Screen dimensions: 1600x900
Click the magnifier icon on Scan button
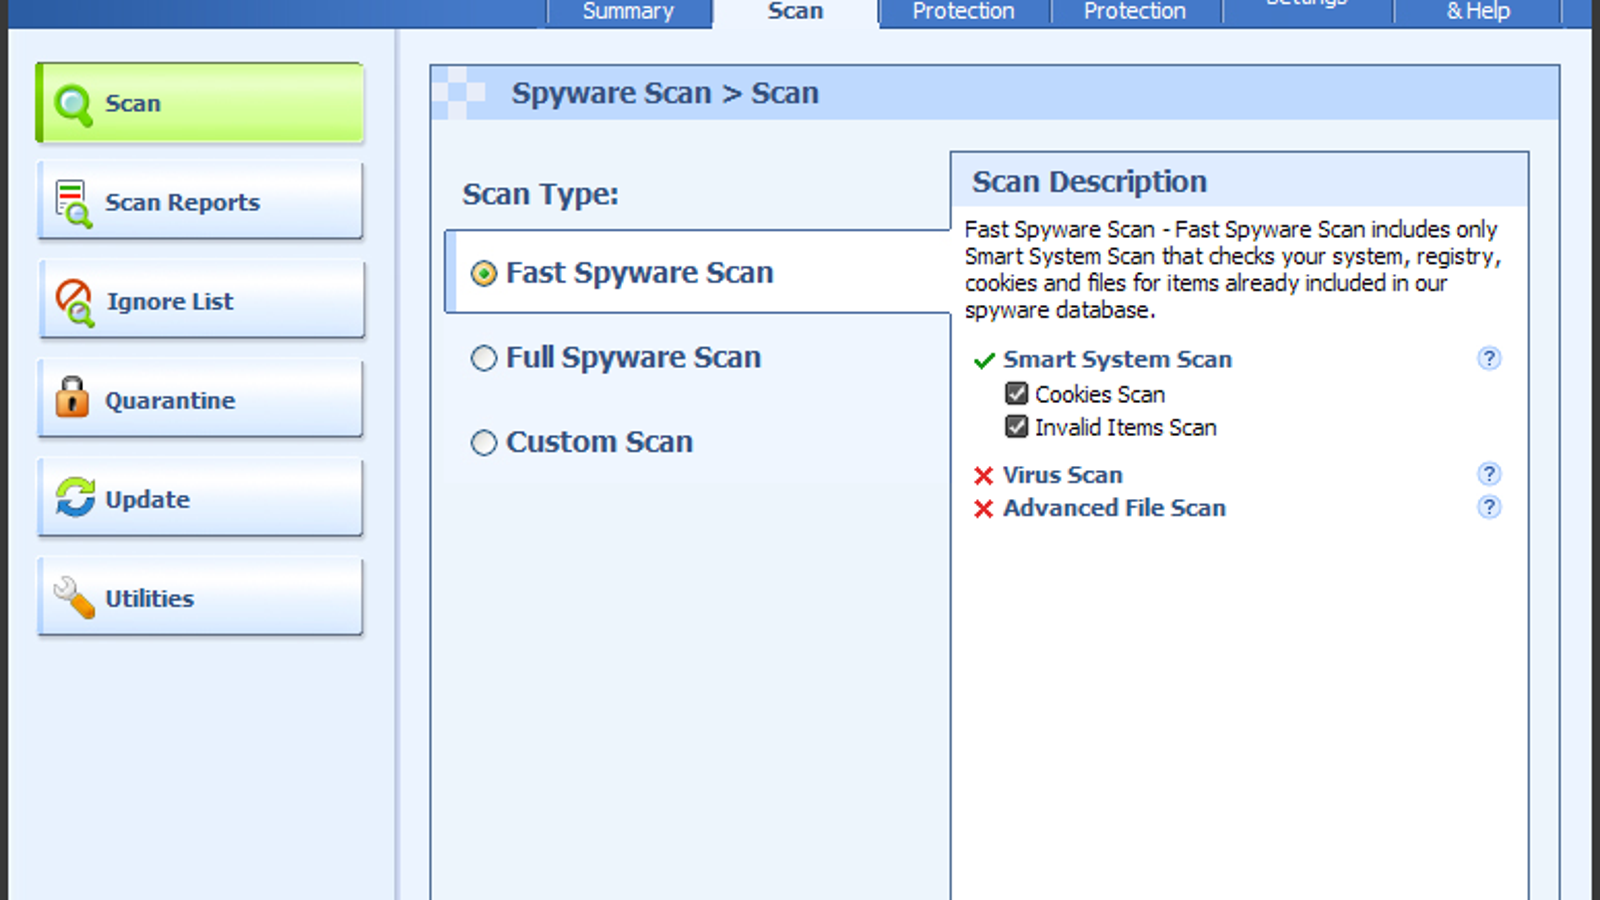(73, 104)
